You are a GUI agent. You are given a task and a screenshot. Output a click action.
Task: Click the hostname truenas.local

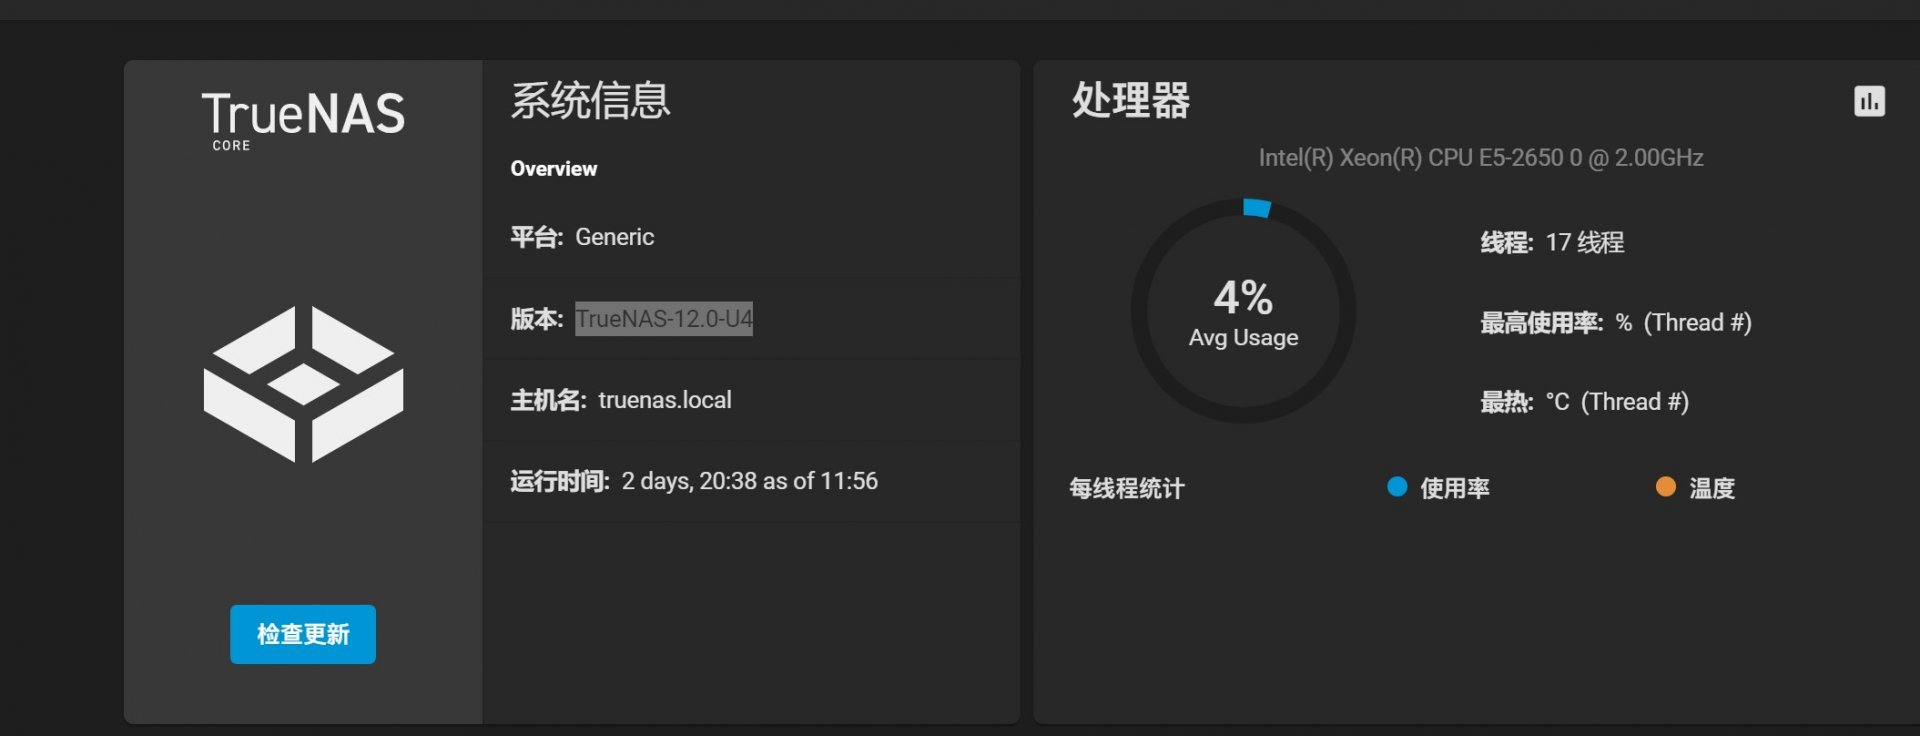pos(665,400)
